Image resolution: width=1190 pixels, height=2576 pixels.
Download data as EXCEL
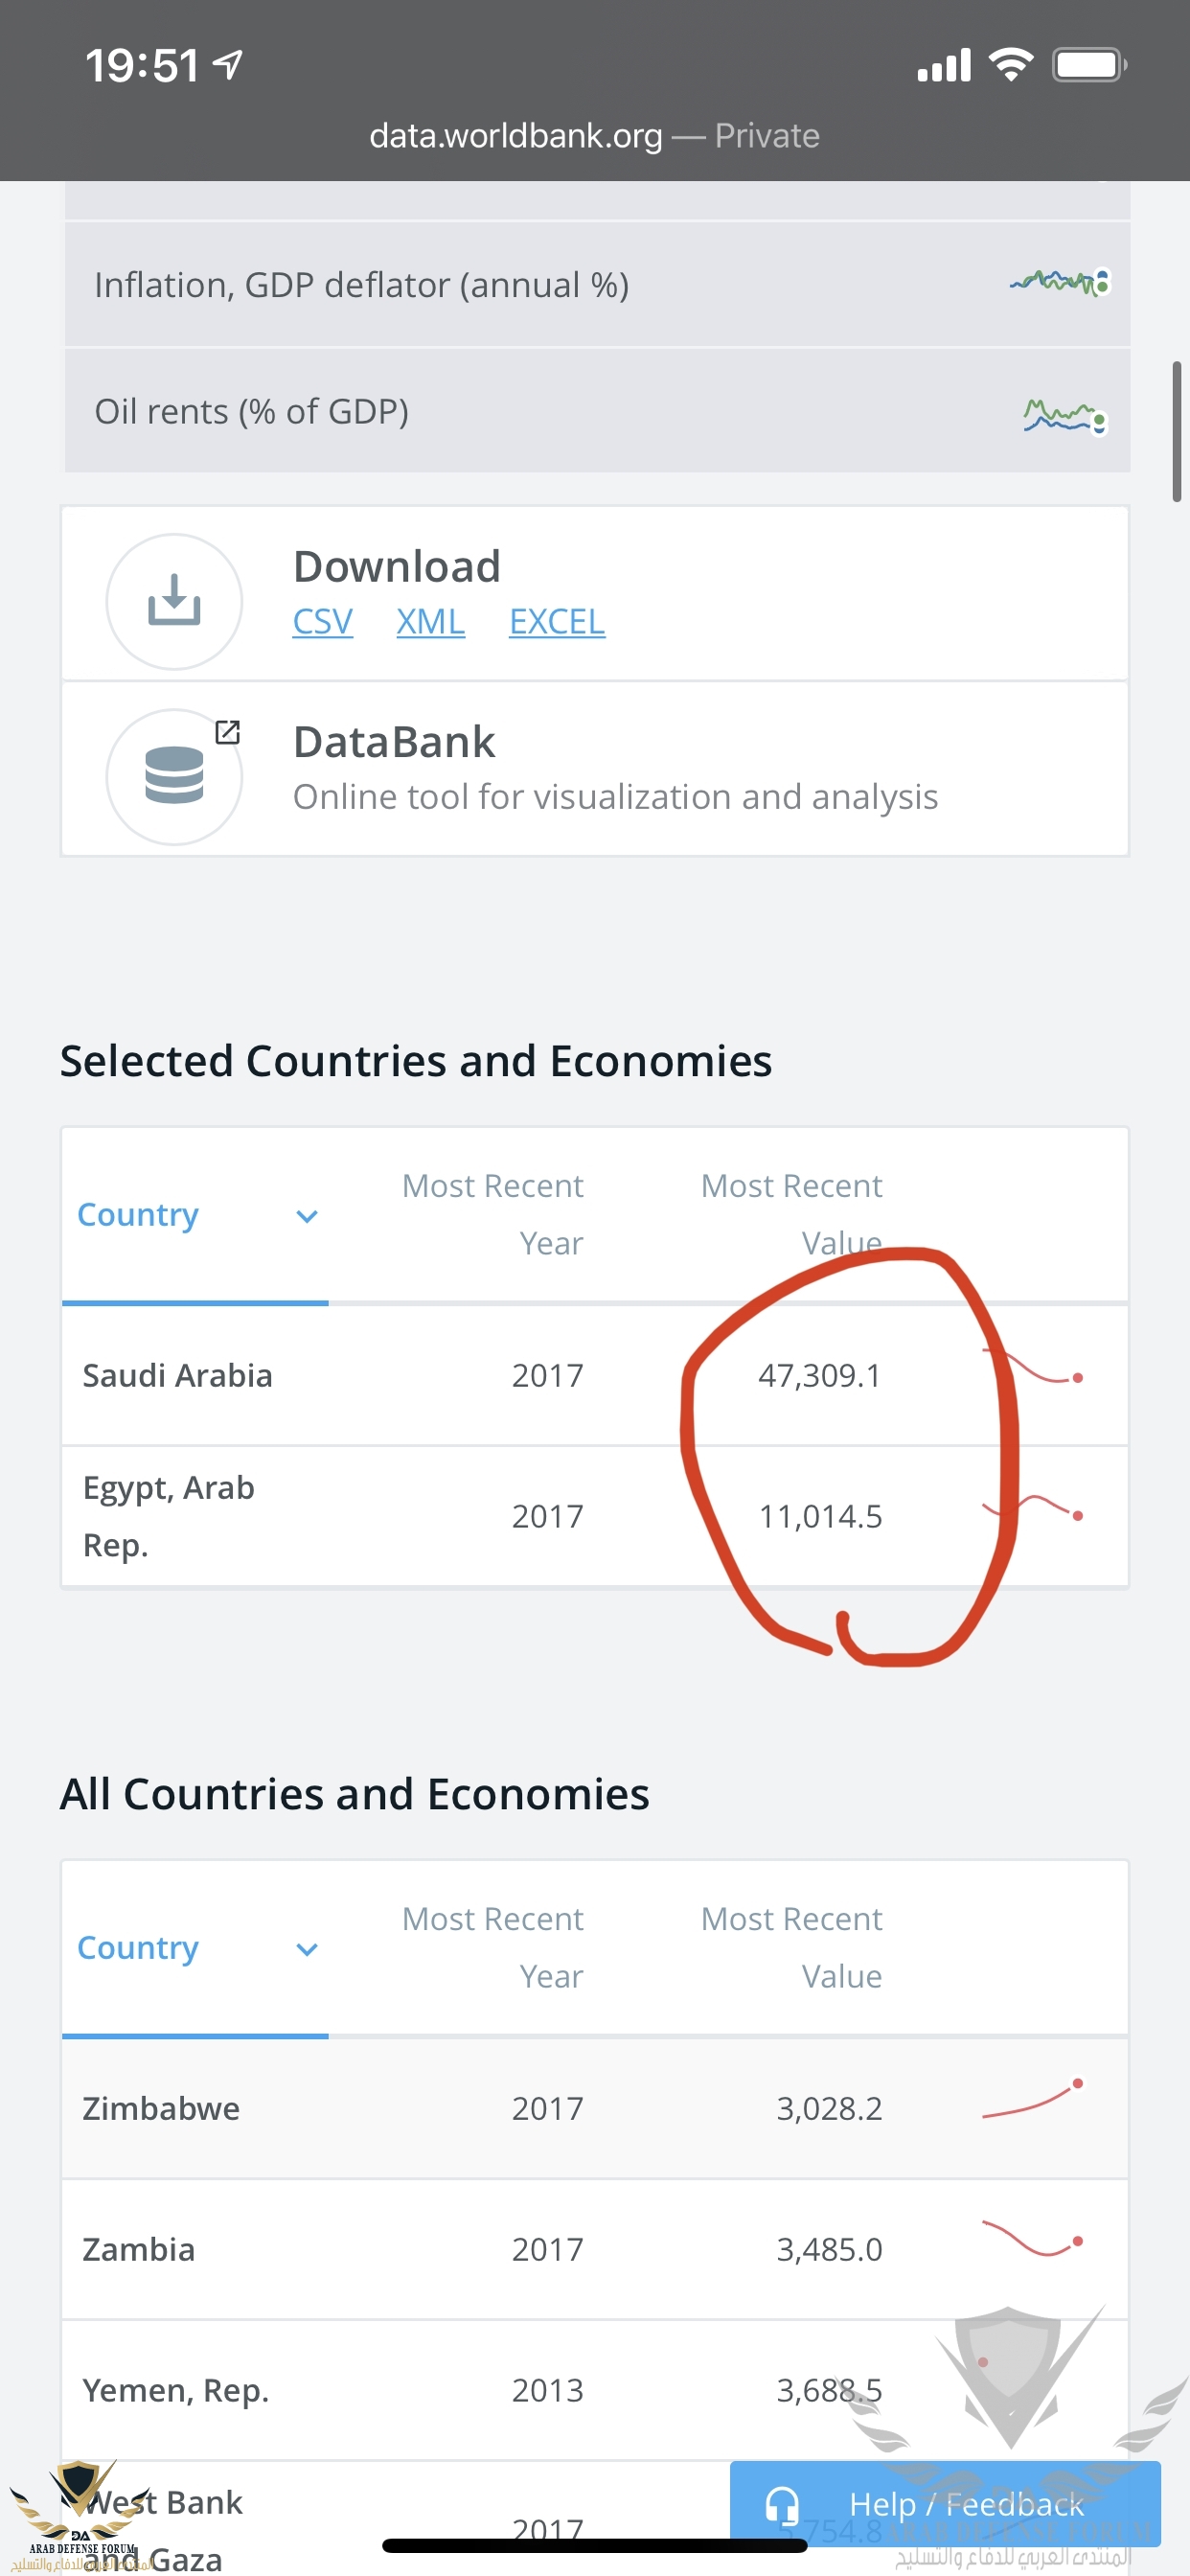point(556,622)
